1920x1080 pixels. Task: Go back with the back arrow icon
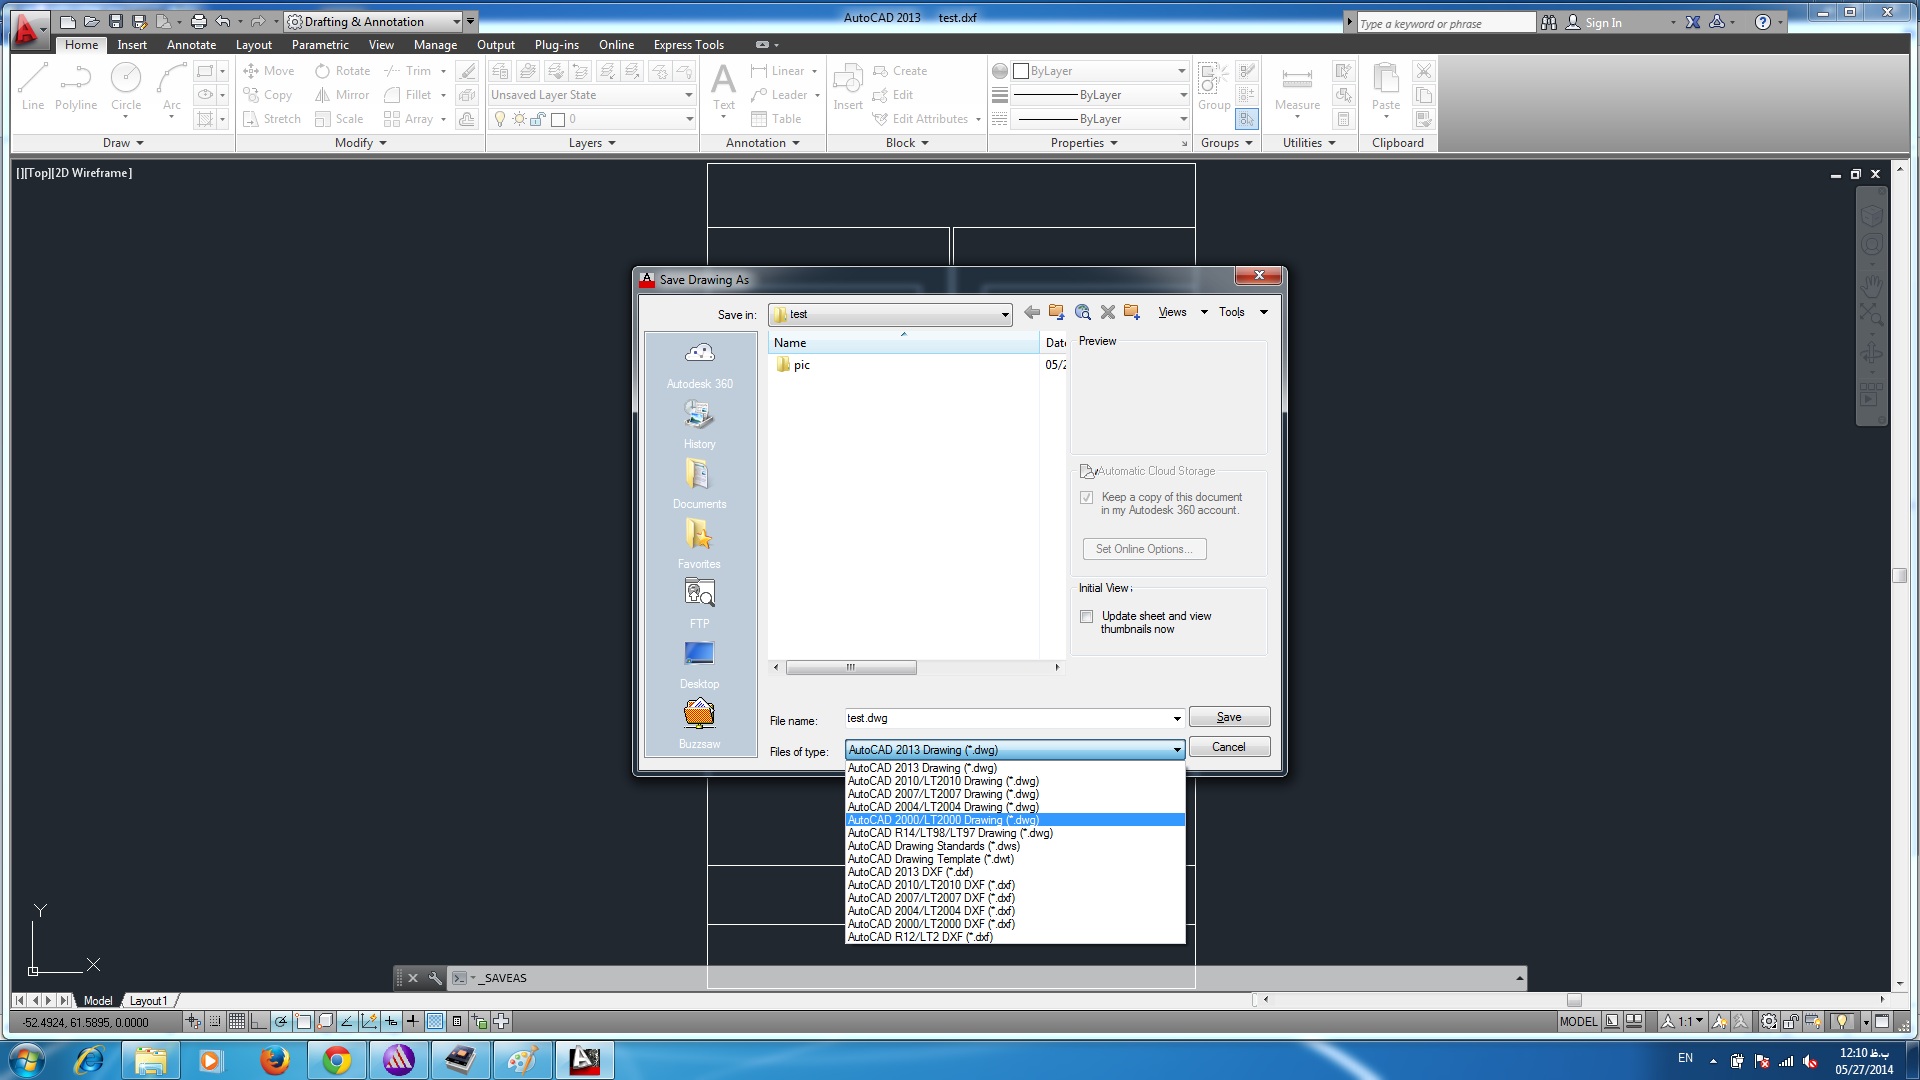pyautogui.click(x=1032, y=312)
